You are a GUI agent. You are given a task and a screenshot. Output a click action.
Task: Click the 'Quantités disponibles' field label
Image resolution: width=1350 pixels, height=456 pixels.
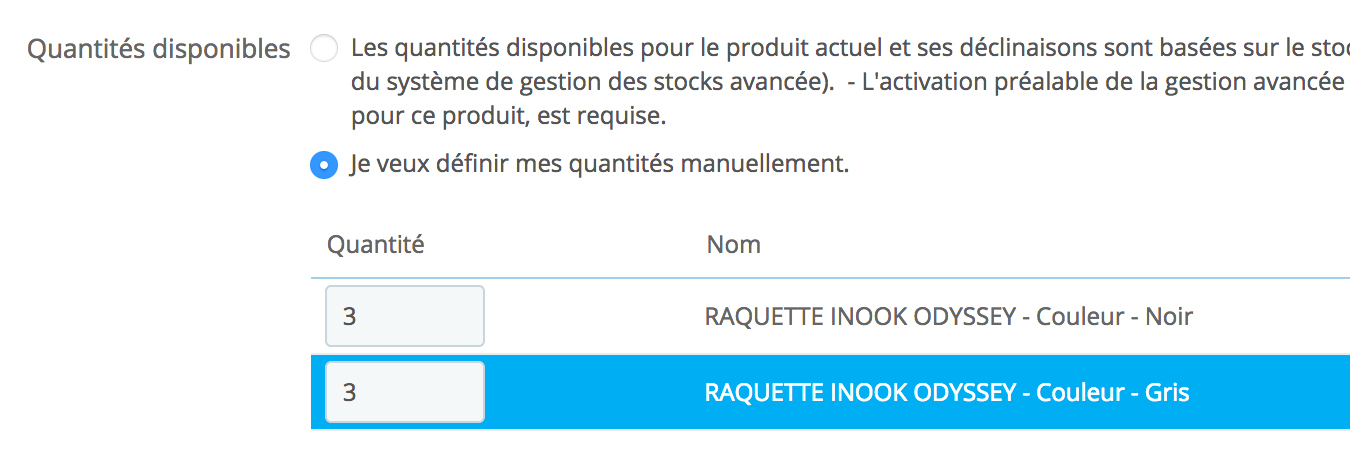click(158, 49)
